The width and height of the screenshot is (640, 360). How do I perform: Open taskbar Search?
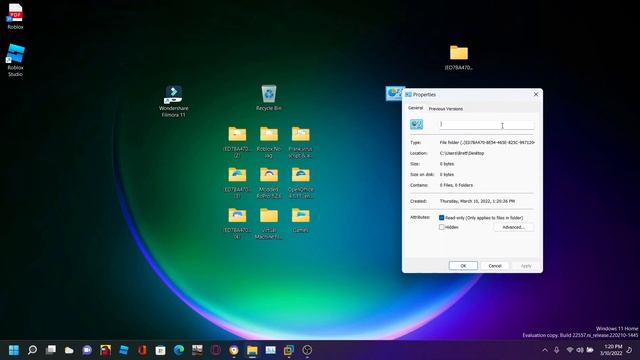point(32,350)
